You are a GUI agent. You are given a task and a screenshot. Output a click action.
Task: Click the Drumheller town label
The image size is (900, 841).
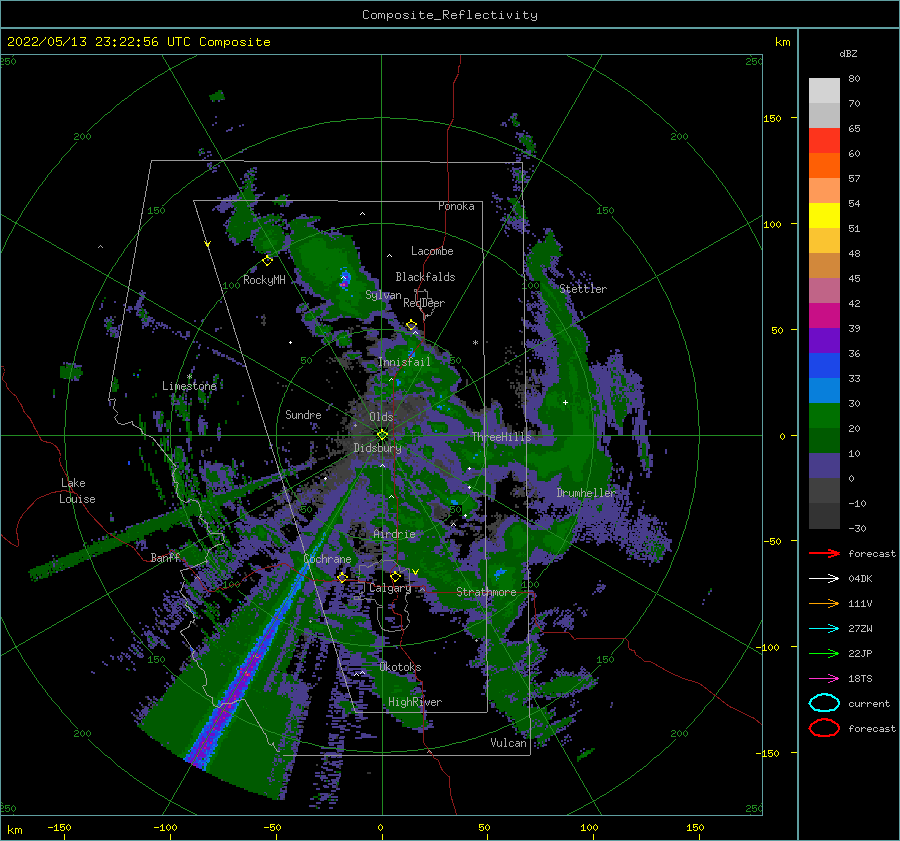tap(586, 493)
